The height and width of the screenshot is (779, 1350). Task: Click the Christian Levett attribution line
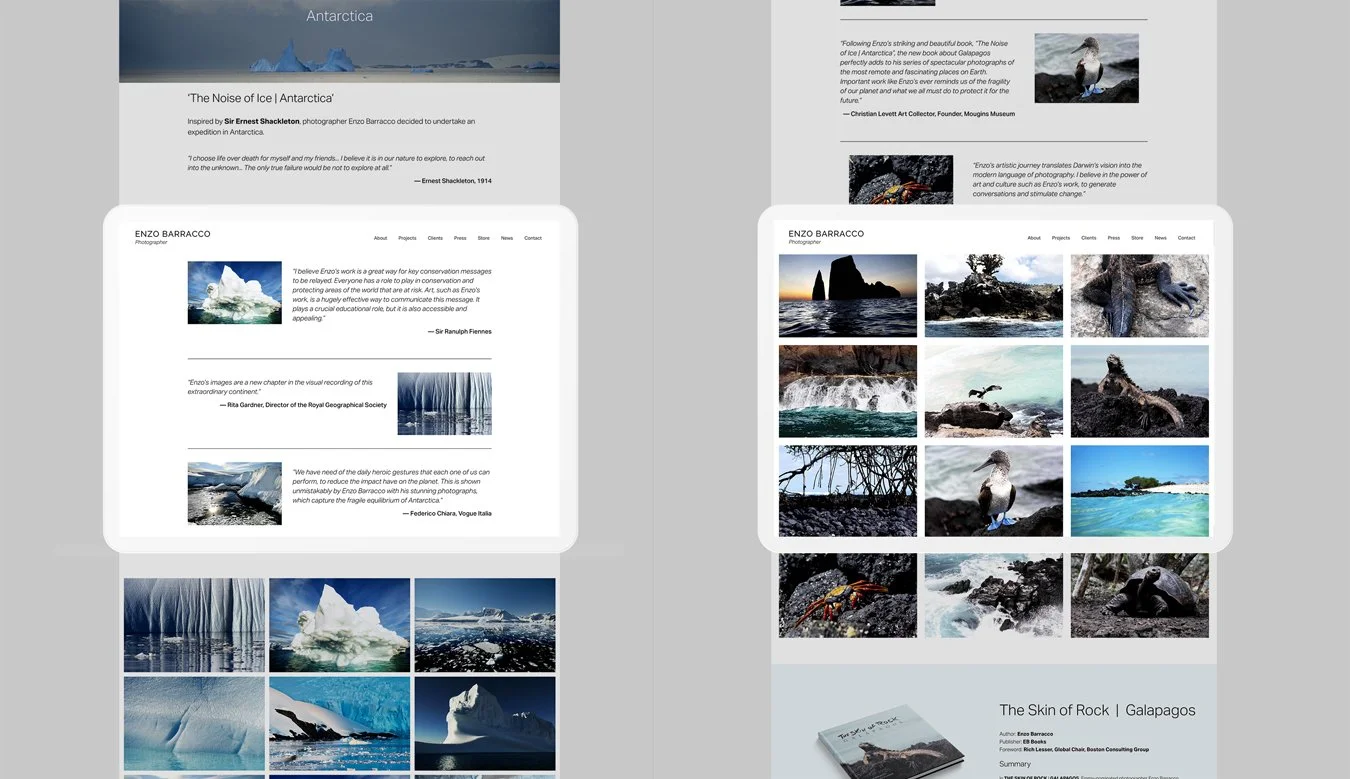[929, 114]
